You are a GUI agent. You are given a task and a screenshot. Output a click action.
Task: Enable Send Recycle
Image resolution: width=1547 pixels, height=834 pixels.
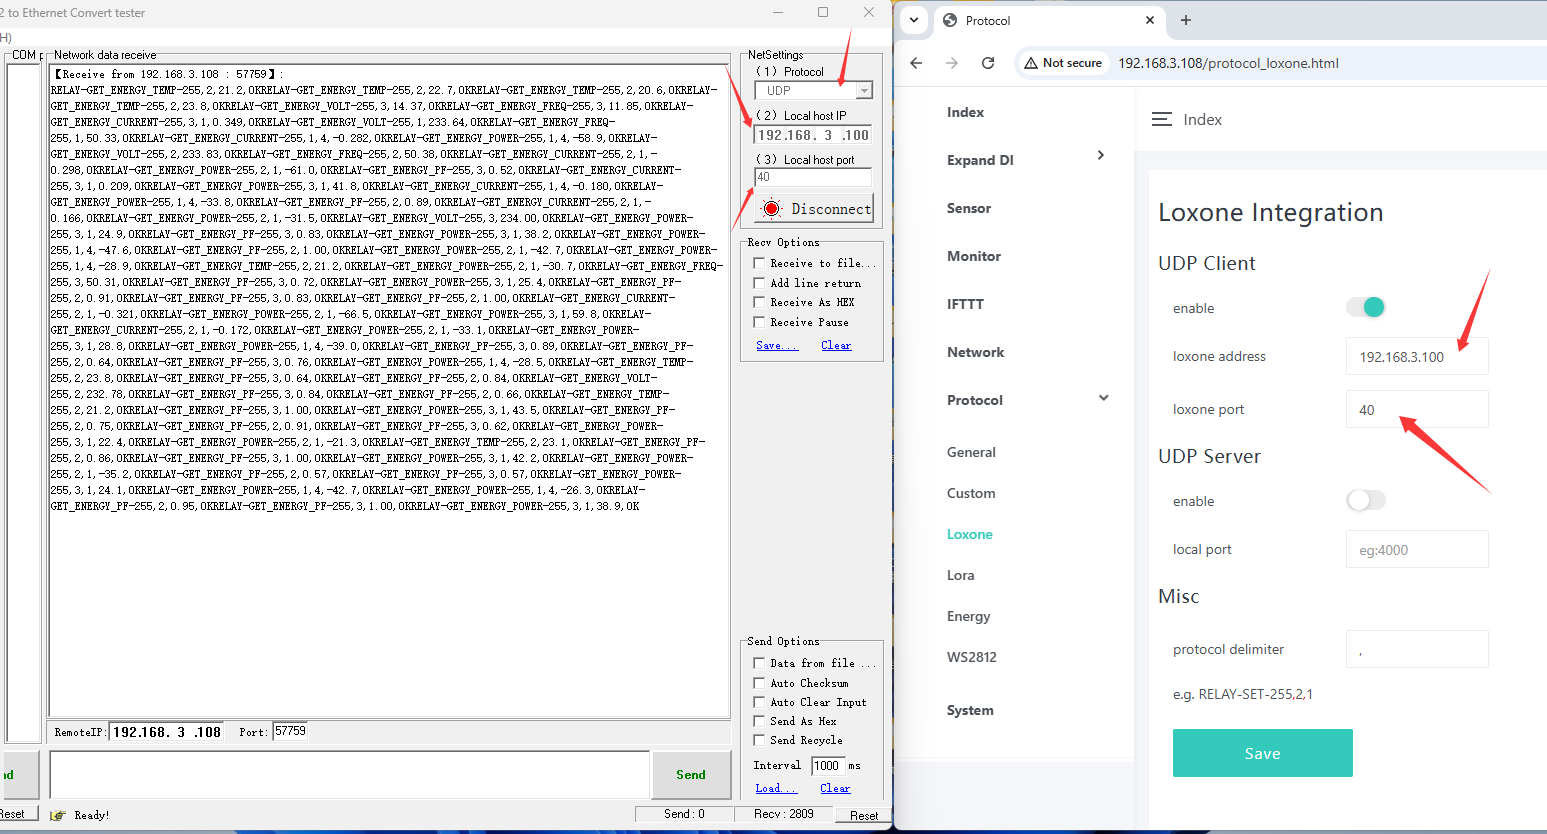(x=759, y=740)
